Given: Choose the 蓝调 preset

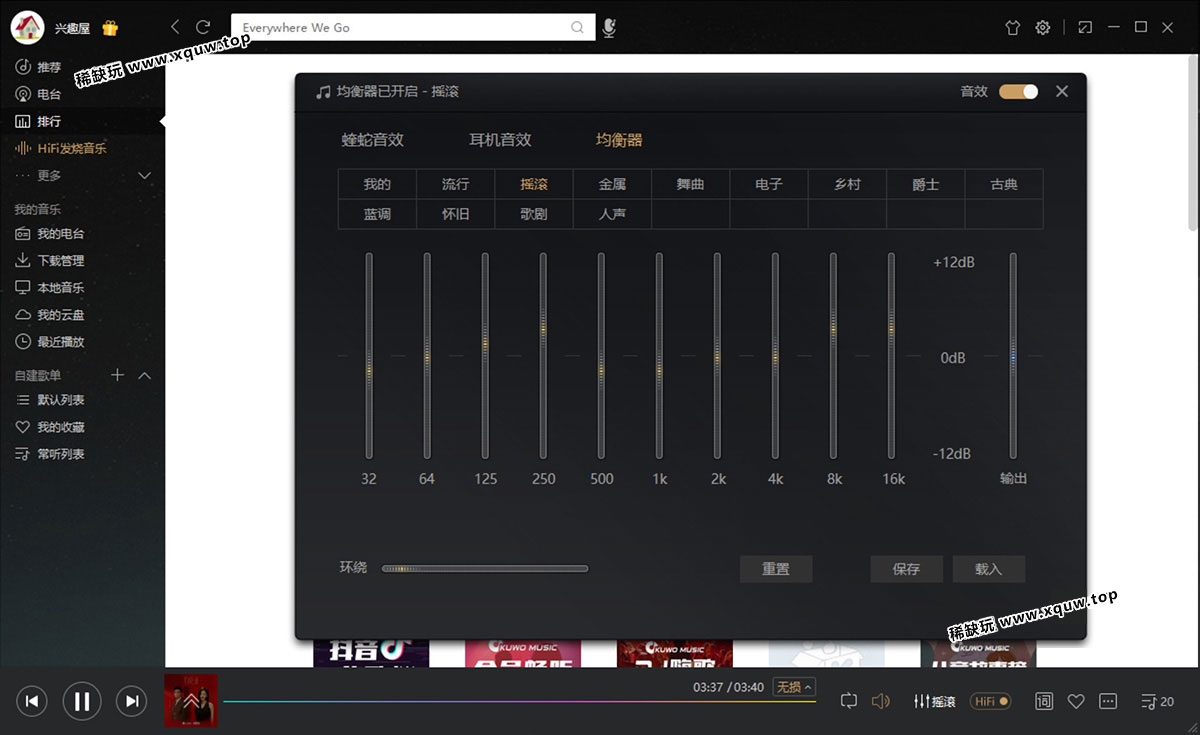Looking at the screenshot, I should click(x=377, y=214).
